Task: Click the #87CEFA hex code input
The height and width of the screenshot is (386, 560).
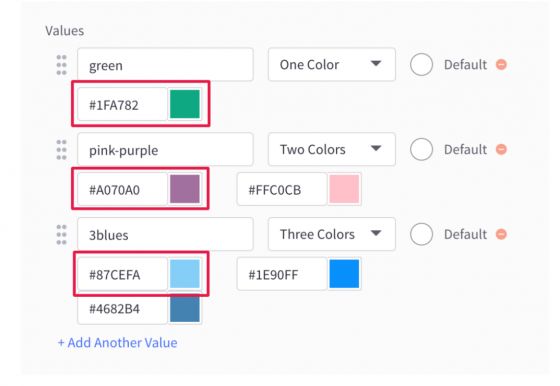Action: [x=122, y=274]
